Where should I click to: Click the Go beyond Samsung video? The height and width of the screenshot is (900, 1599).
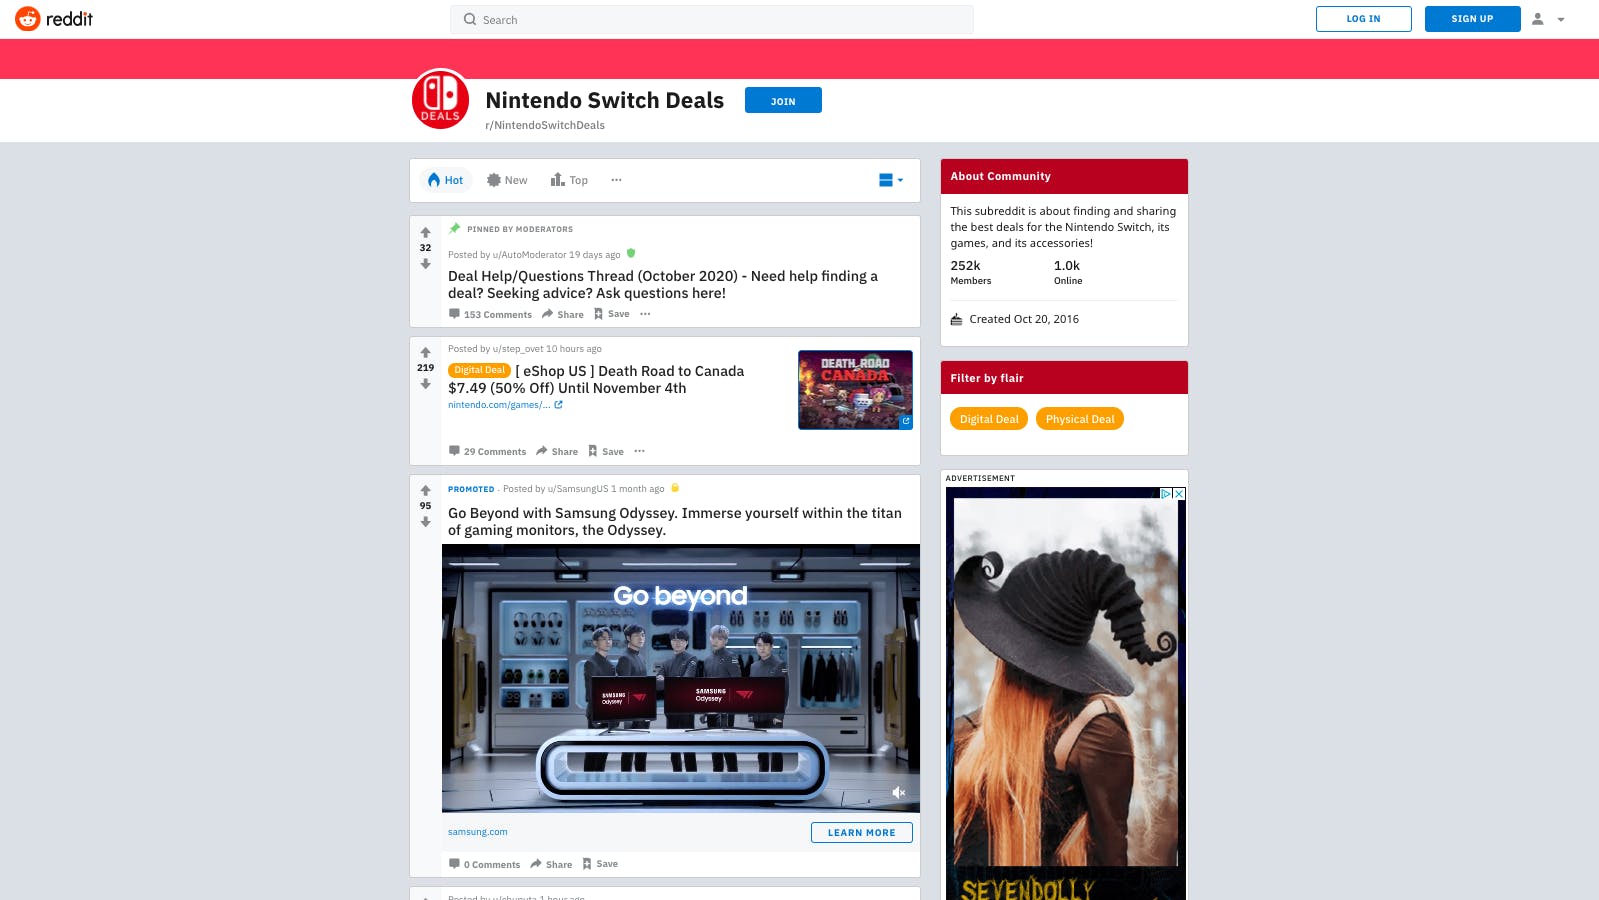pyautogui.click(x=681, y=678)
